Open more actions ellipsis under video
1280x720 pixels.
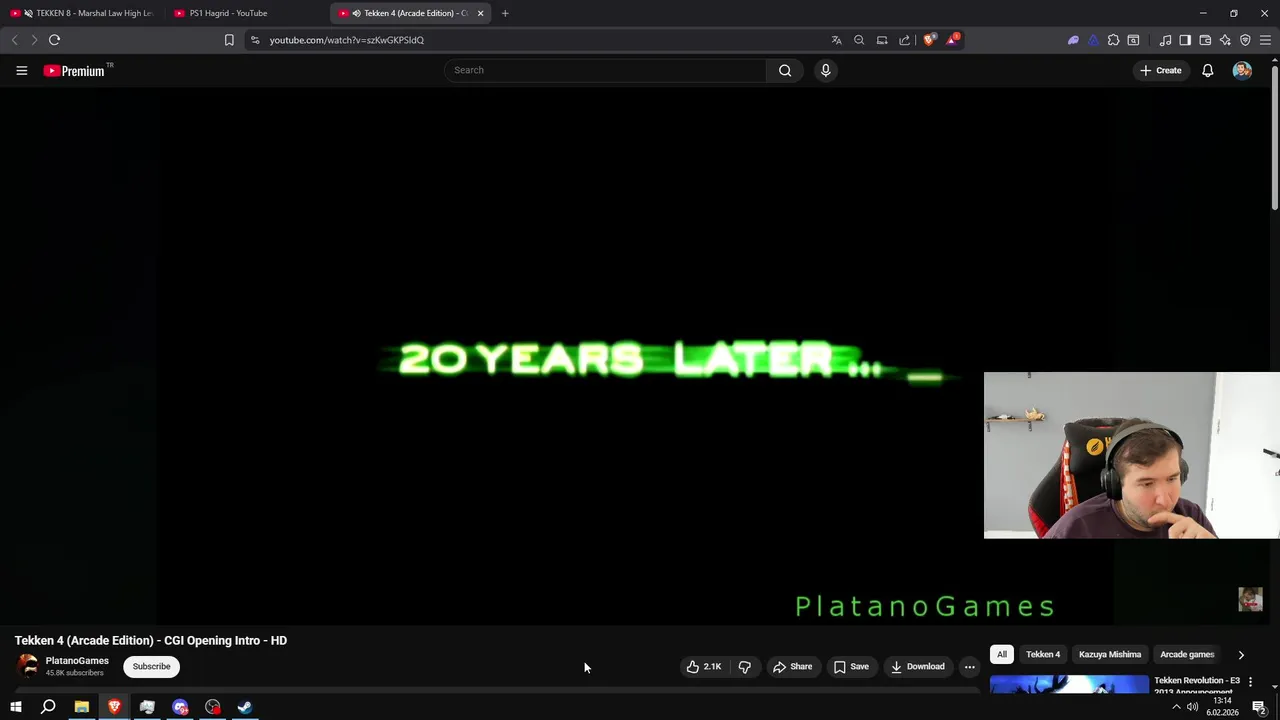[x=969, y=666]
